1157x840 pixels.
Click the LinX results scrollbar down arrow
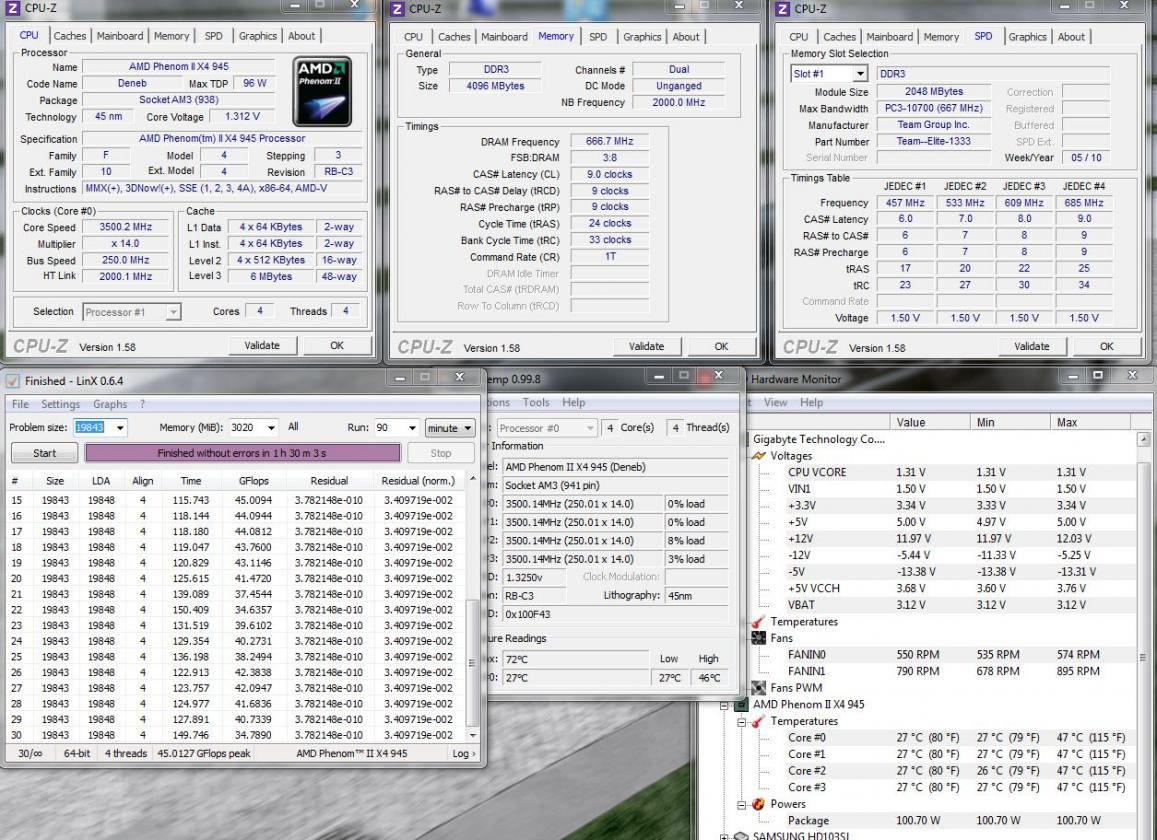[473, 735]
